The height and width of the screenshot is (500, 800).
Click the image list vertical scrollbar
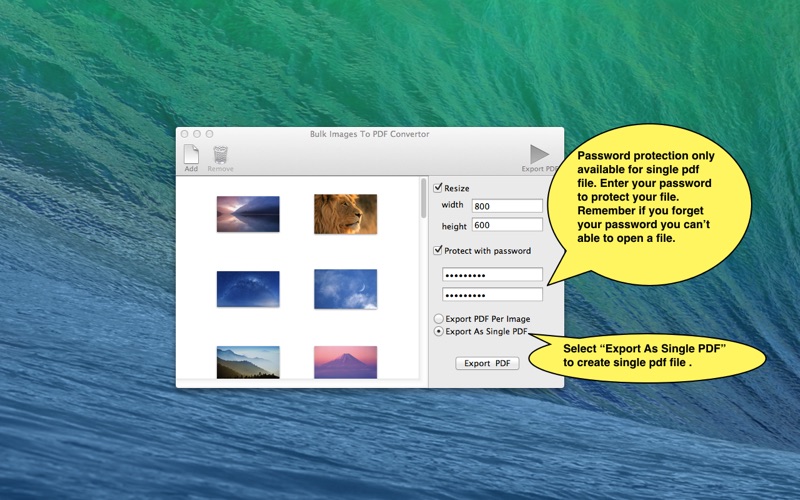[423, 198]
